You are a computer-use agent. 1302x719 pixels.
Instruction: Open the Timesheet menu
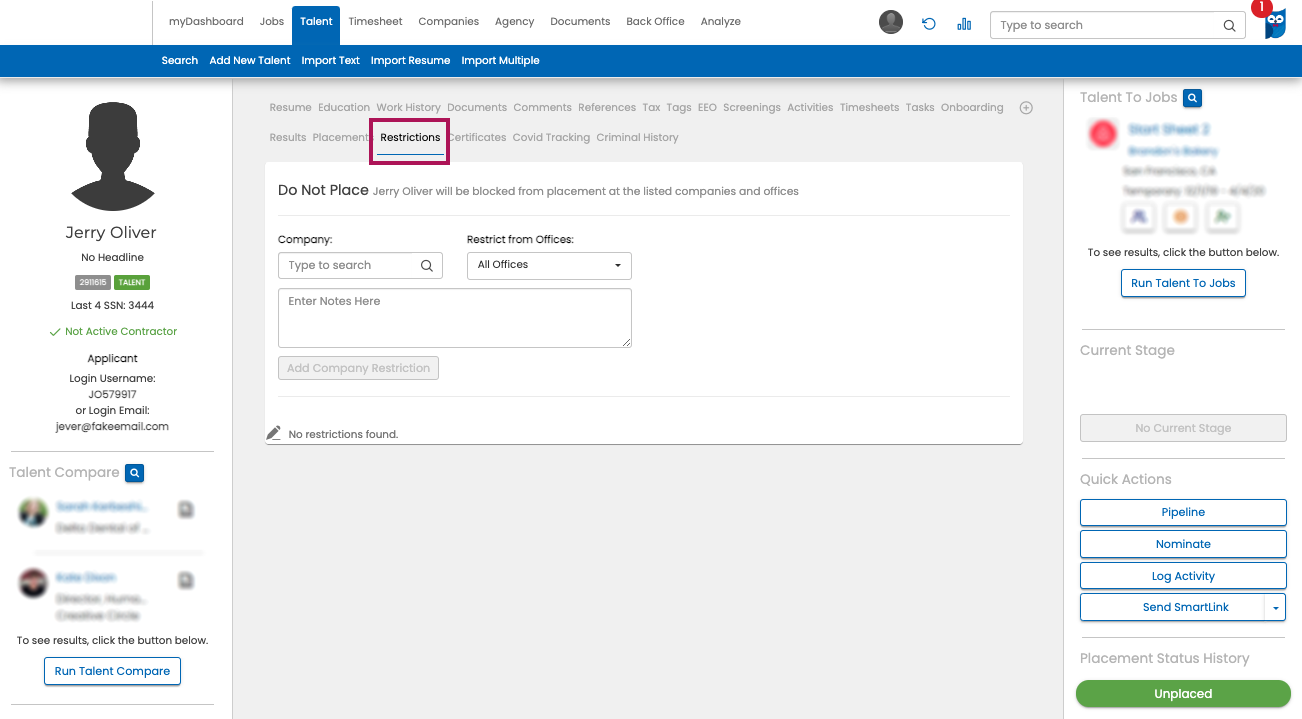coord(376,22)
